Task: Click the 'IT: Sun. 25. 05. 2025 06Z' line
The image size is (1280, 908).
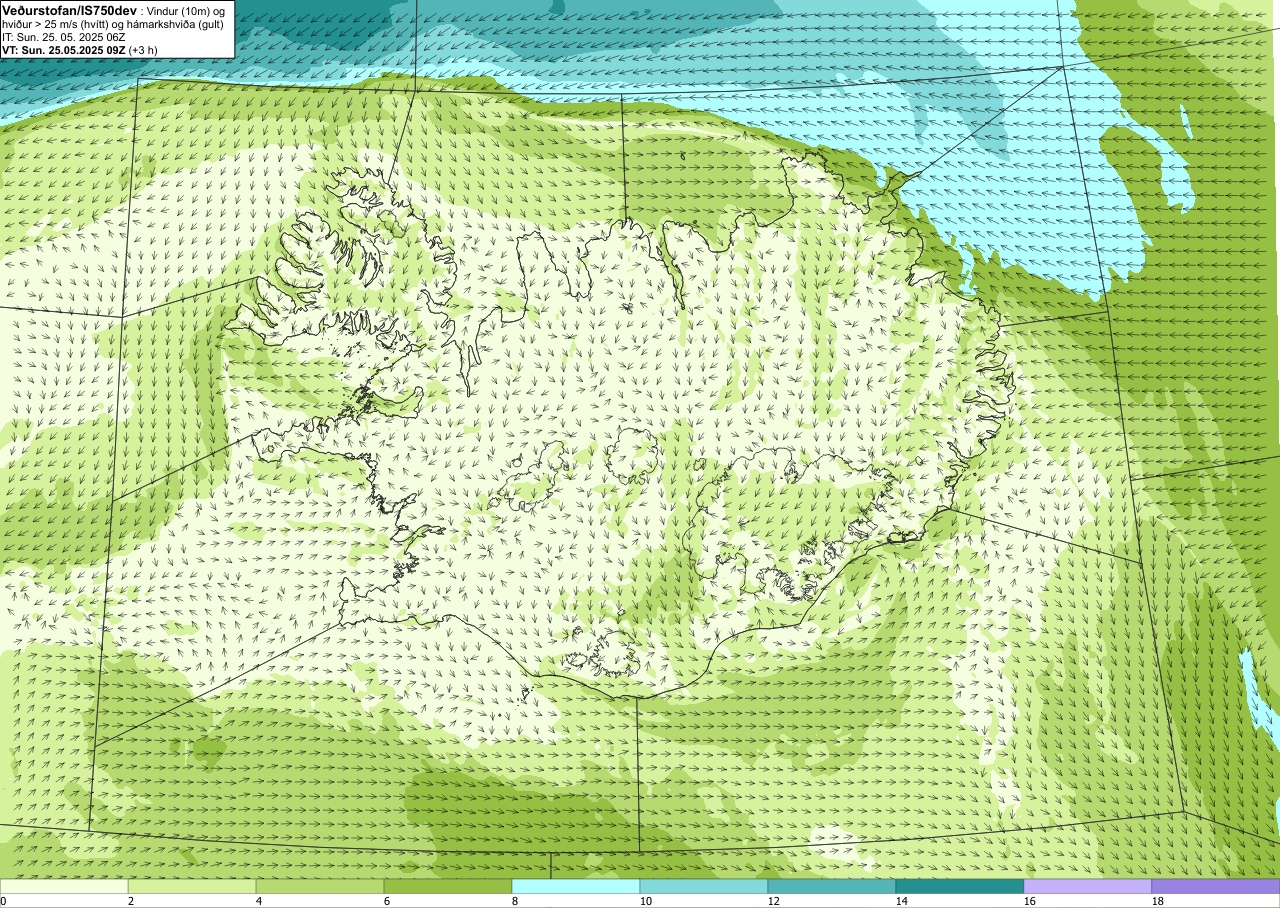Action: (x=64, y=37)
